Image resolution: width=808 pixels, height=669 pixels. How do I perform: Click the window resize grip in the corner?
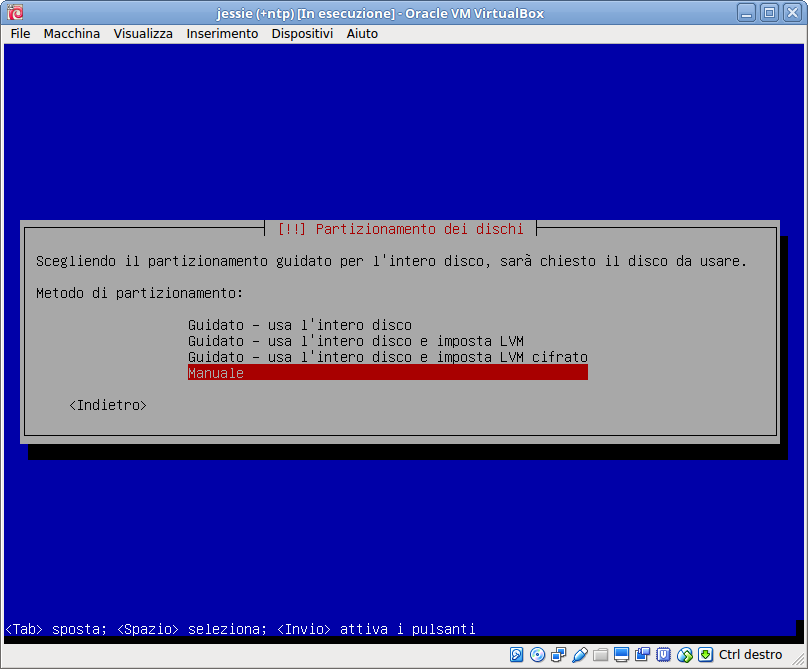(x=798, y=658)
